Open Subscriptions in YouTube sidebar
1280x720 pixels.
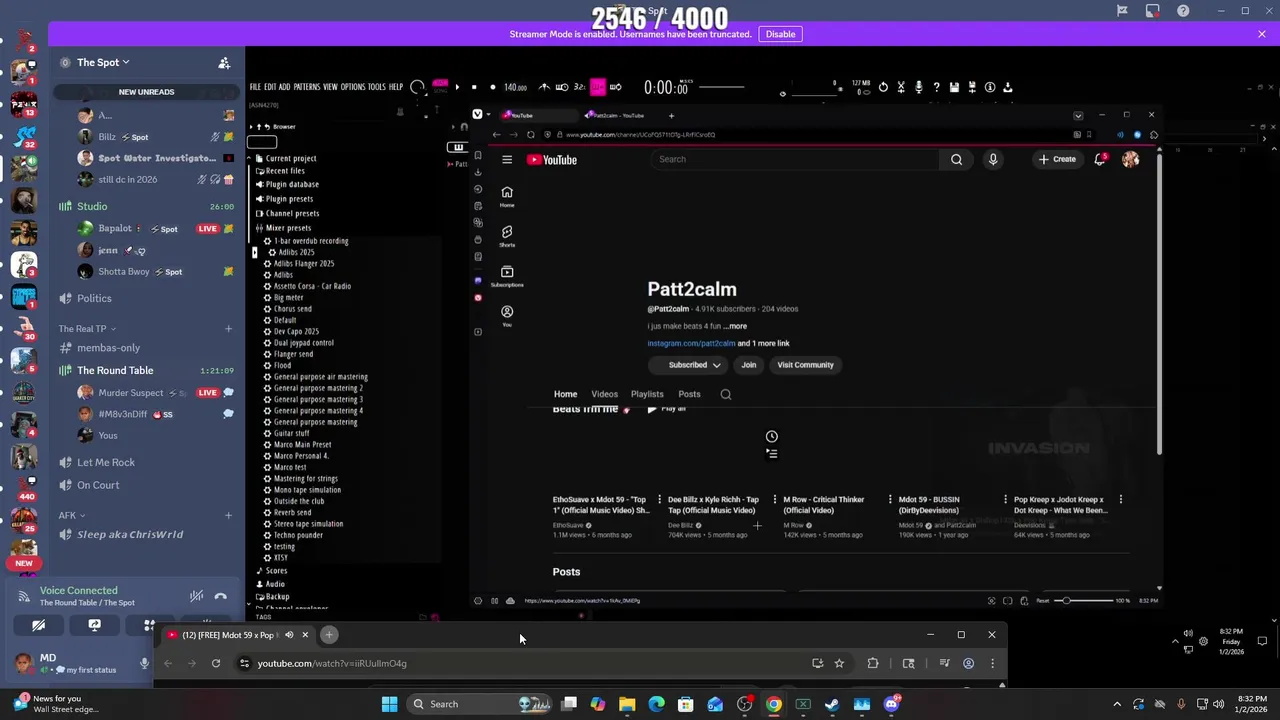click(x=507, y=275)
